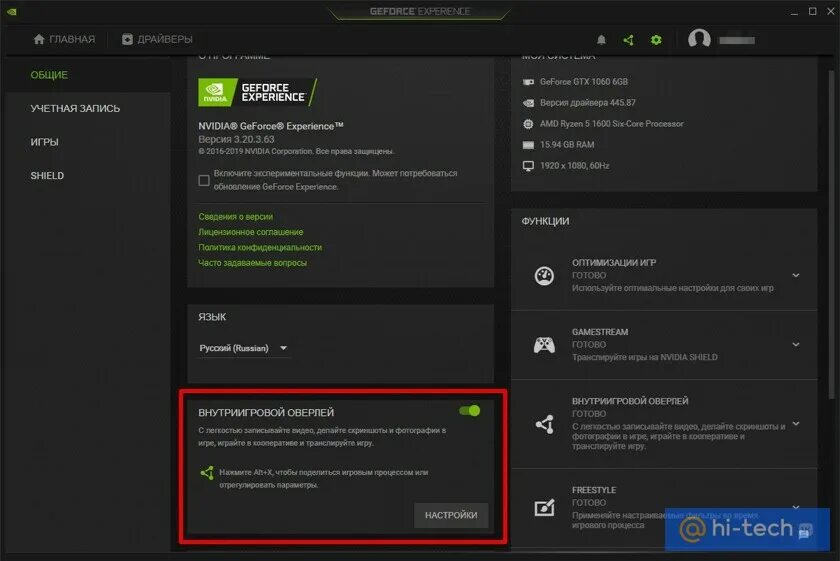Click the driver version icon beside 445.87
Viewport: 840px width, 561px height.
528,103
